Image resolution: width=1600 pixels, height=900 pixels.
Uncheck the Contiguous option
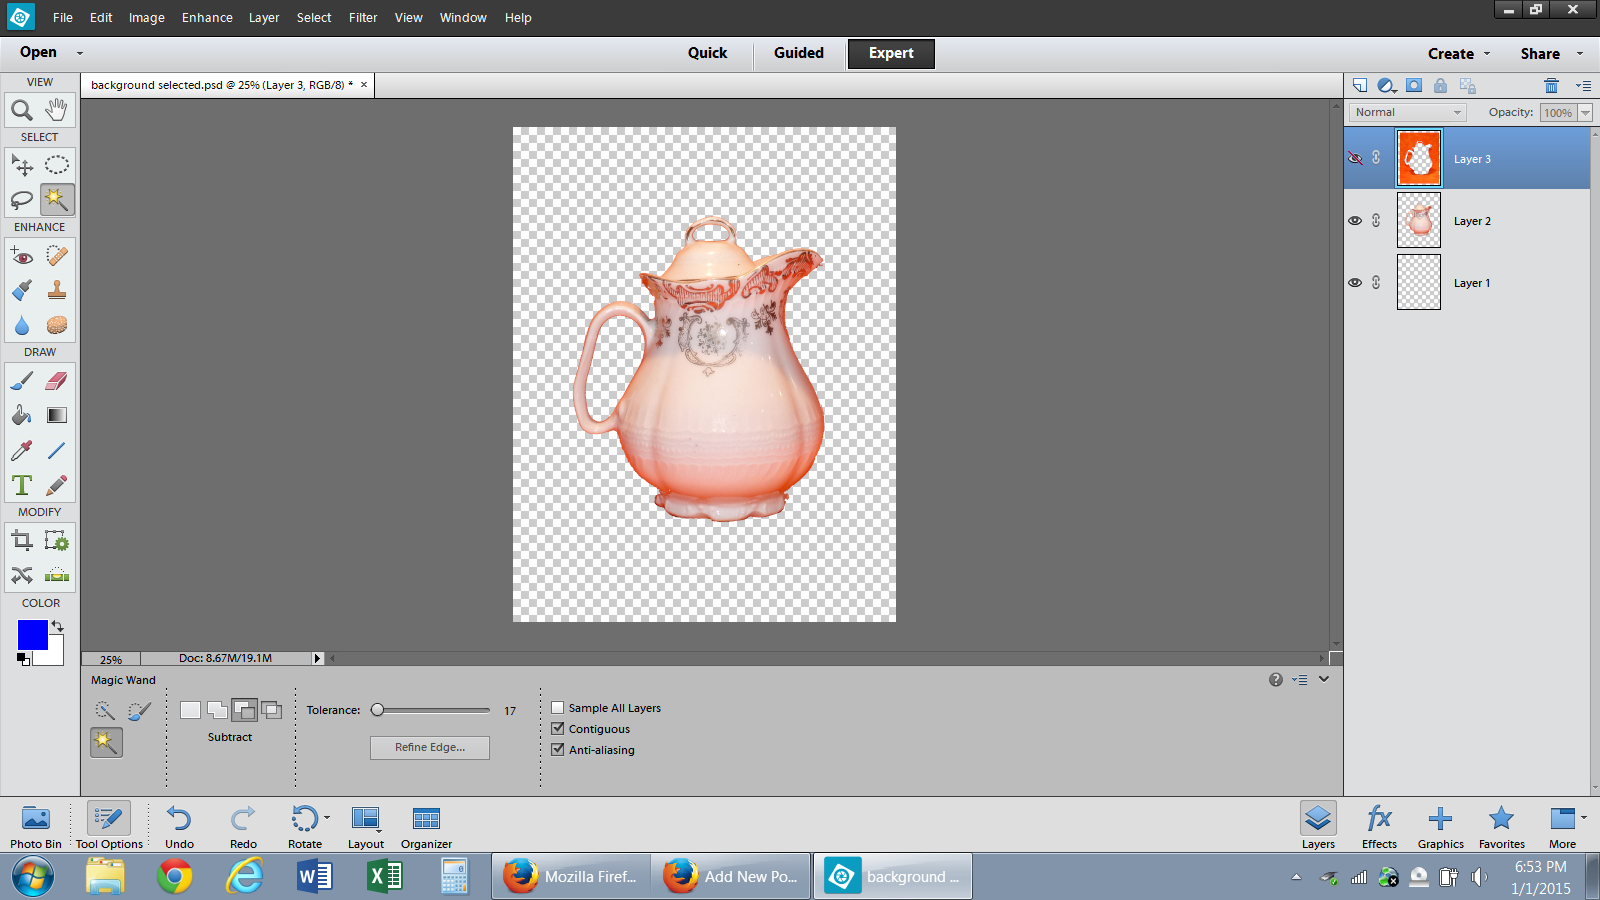tap(558, 729)
